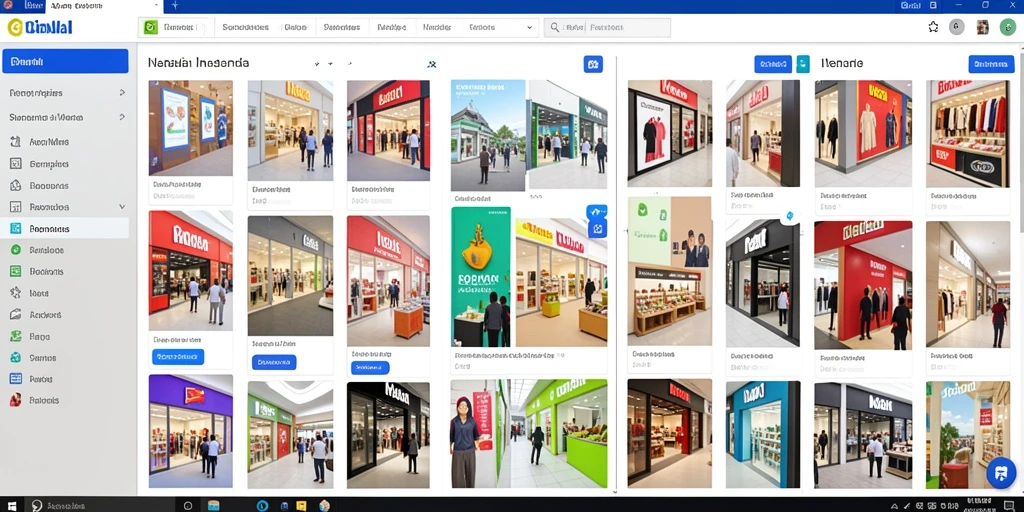
Task: Select the last toolbar tab before the dropdown chevron
Action: pyautogui.click(x=482, y=27)
